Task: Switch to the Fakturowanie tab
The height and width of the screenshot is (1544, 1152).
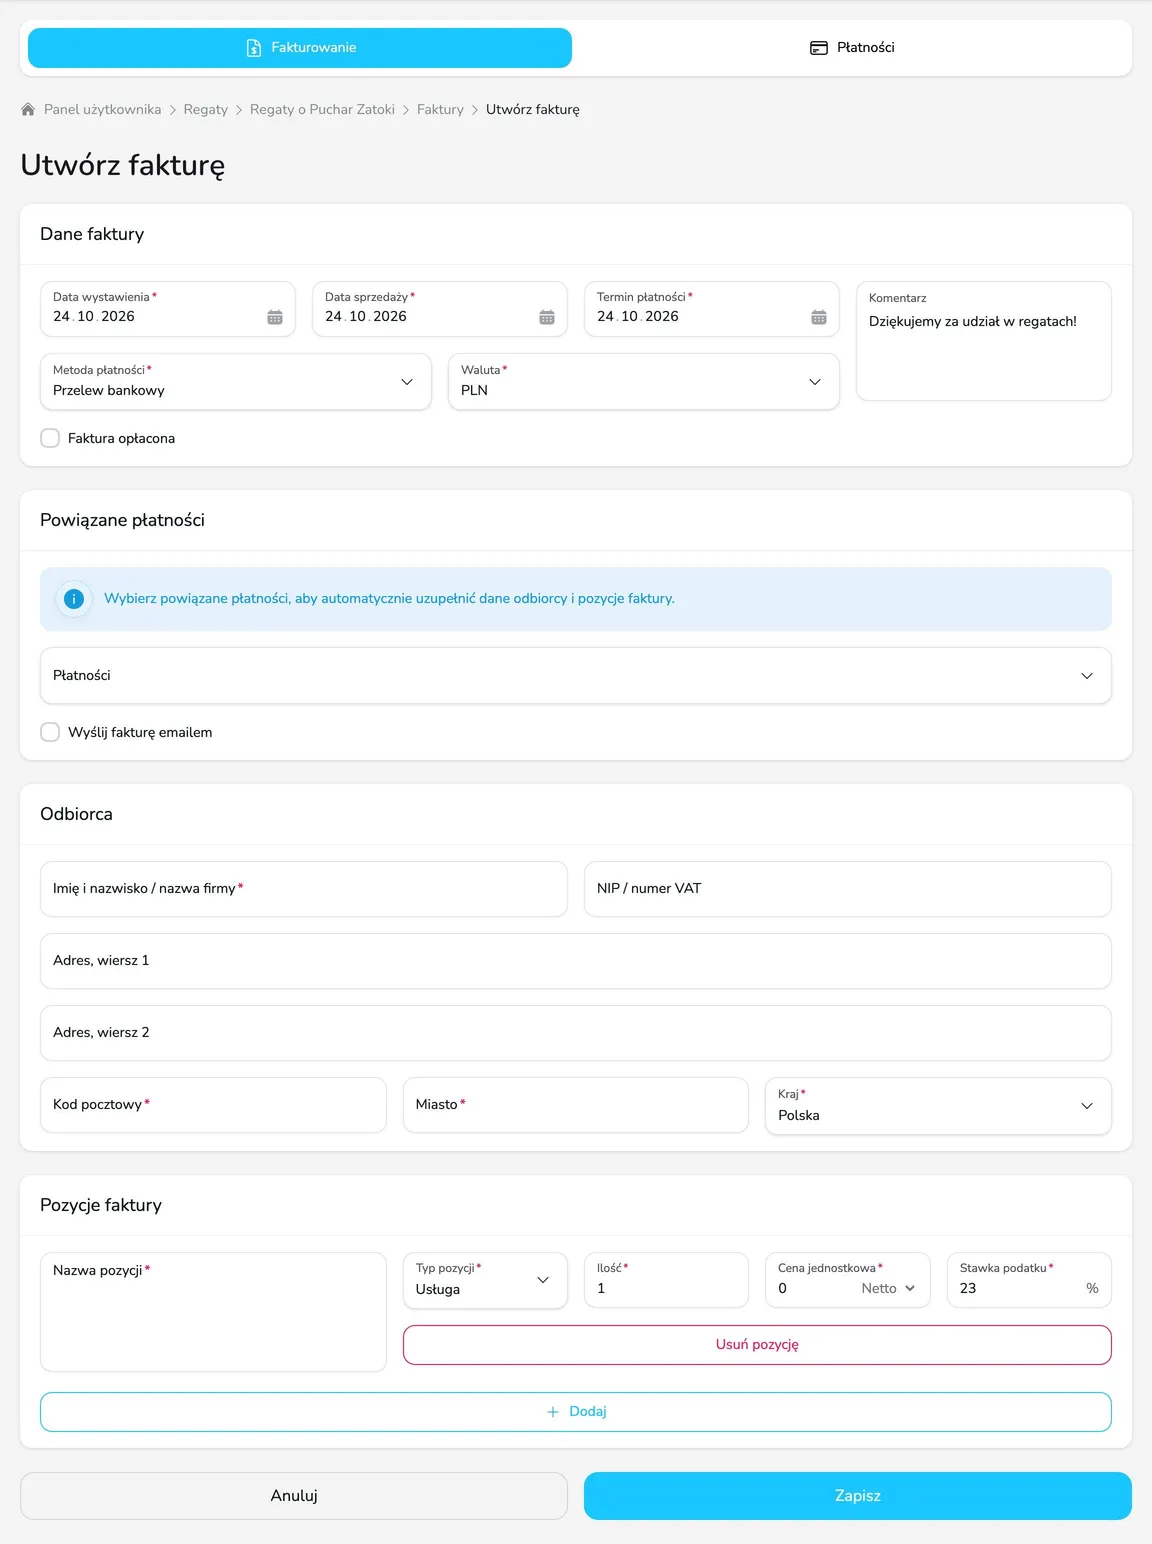Action: click(300, 48)
